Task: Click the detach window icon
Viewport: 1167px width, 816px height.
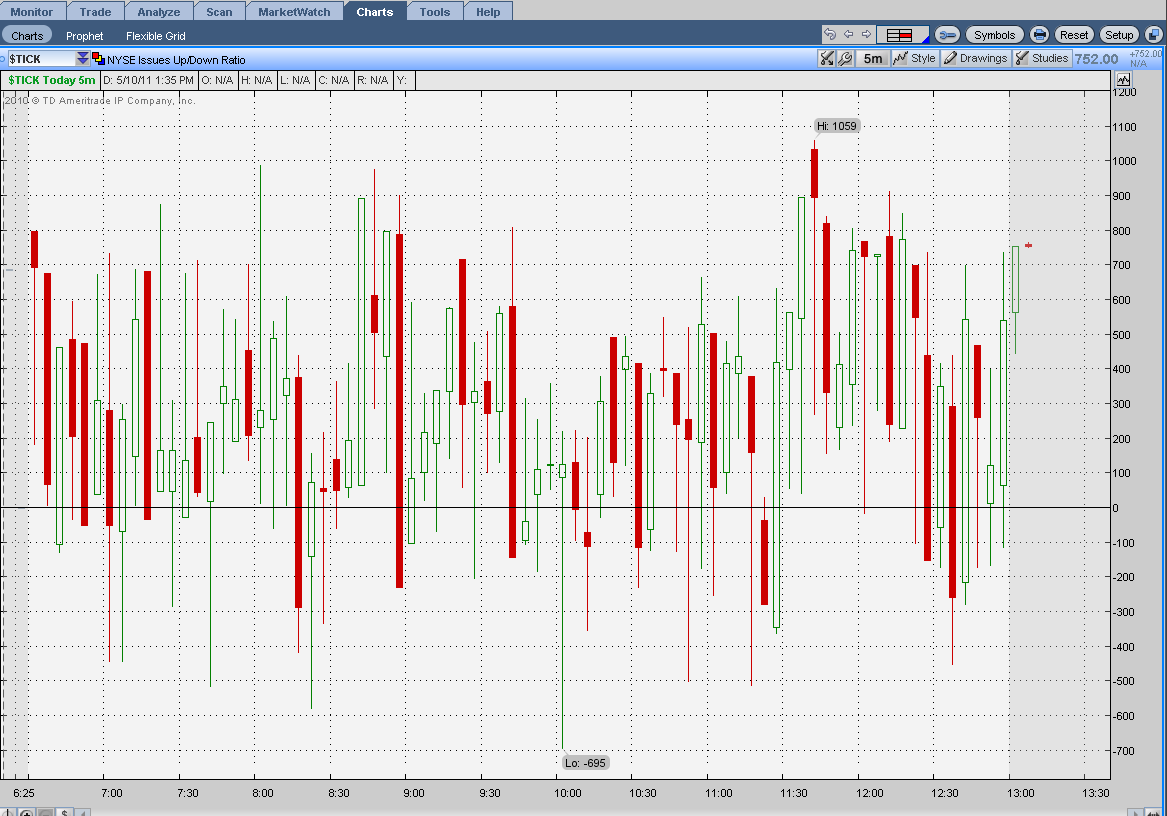Action: pos(1154,35)
